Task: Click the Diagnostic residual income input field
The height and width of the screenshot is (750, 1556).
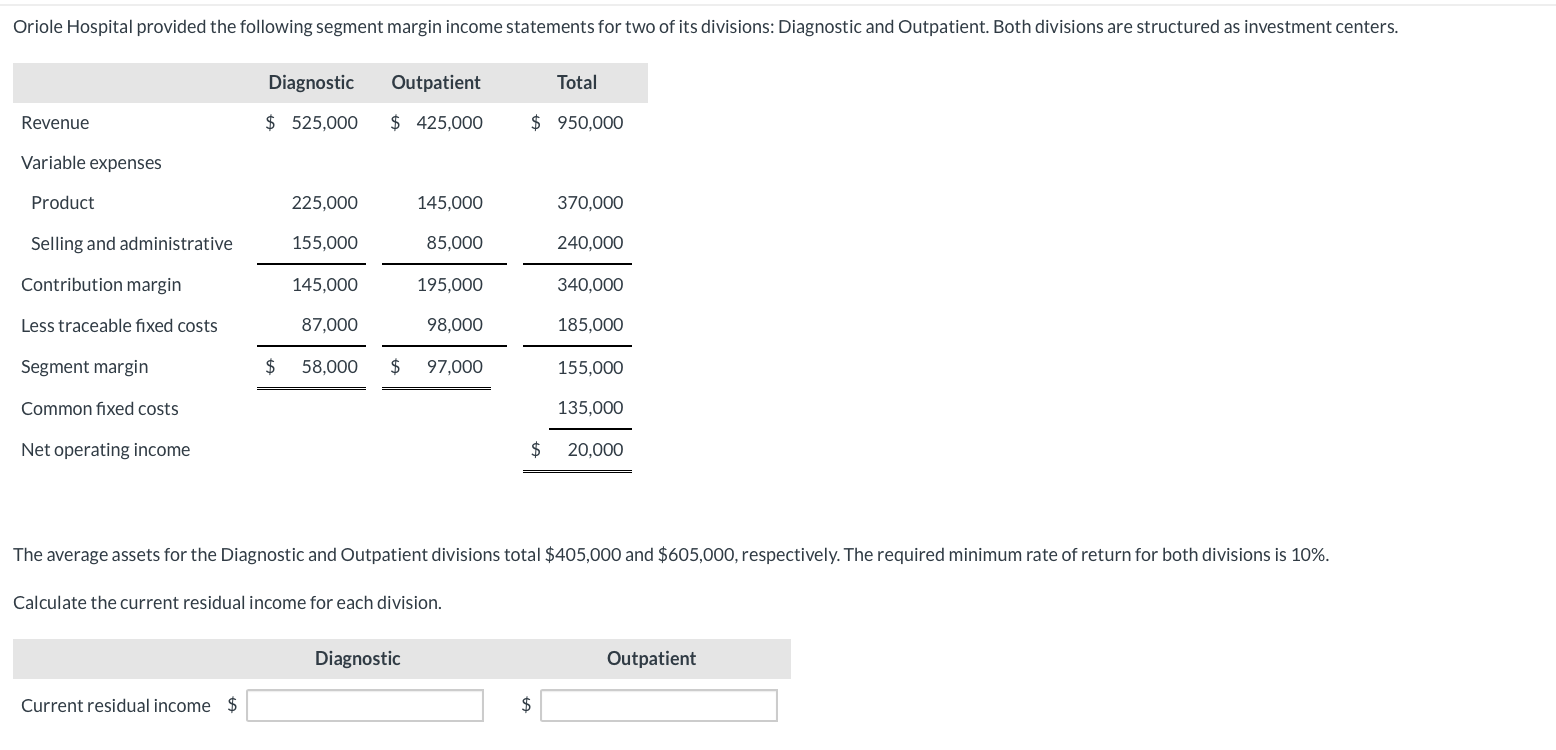Action: point(364,705)
